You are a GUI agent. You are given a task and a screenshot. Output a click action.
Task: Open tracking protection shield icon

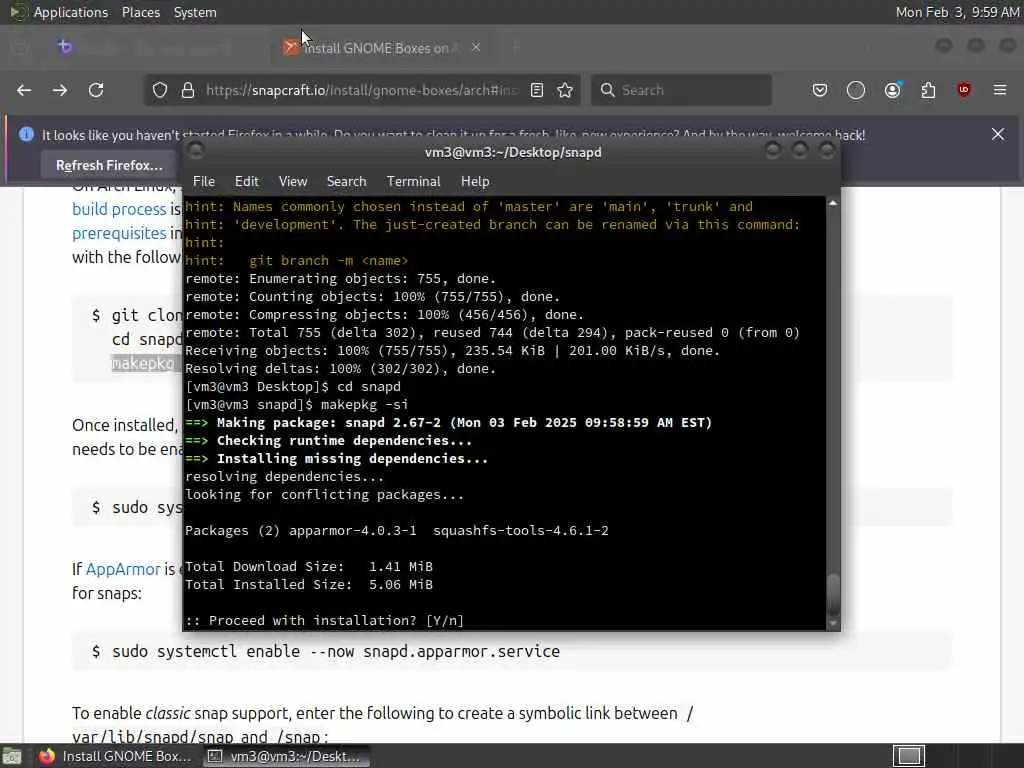tap(160, 90)
